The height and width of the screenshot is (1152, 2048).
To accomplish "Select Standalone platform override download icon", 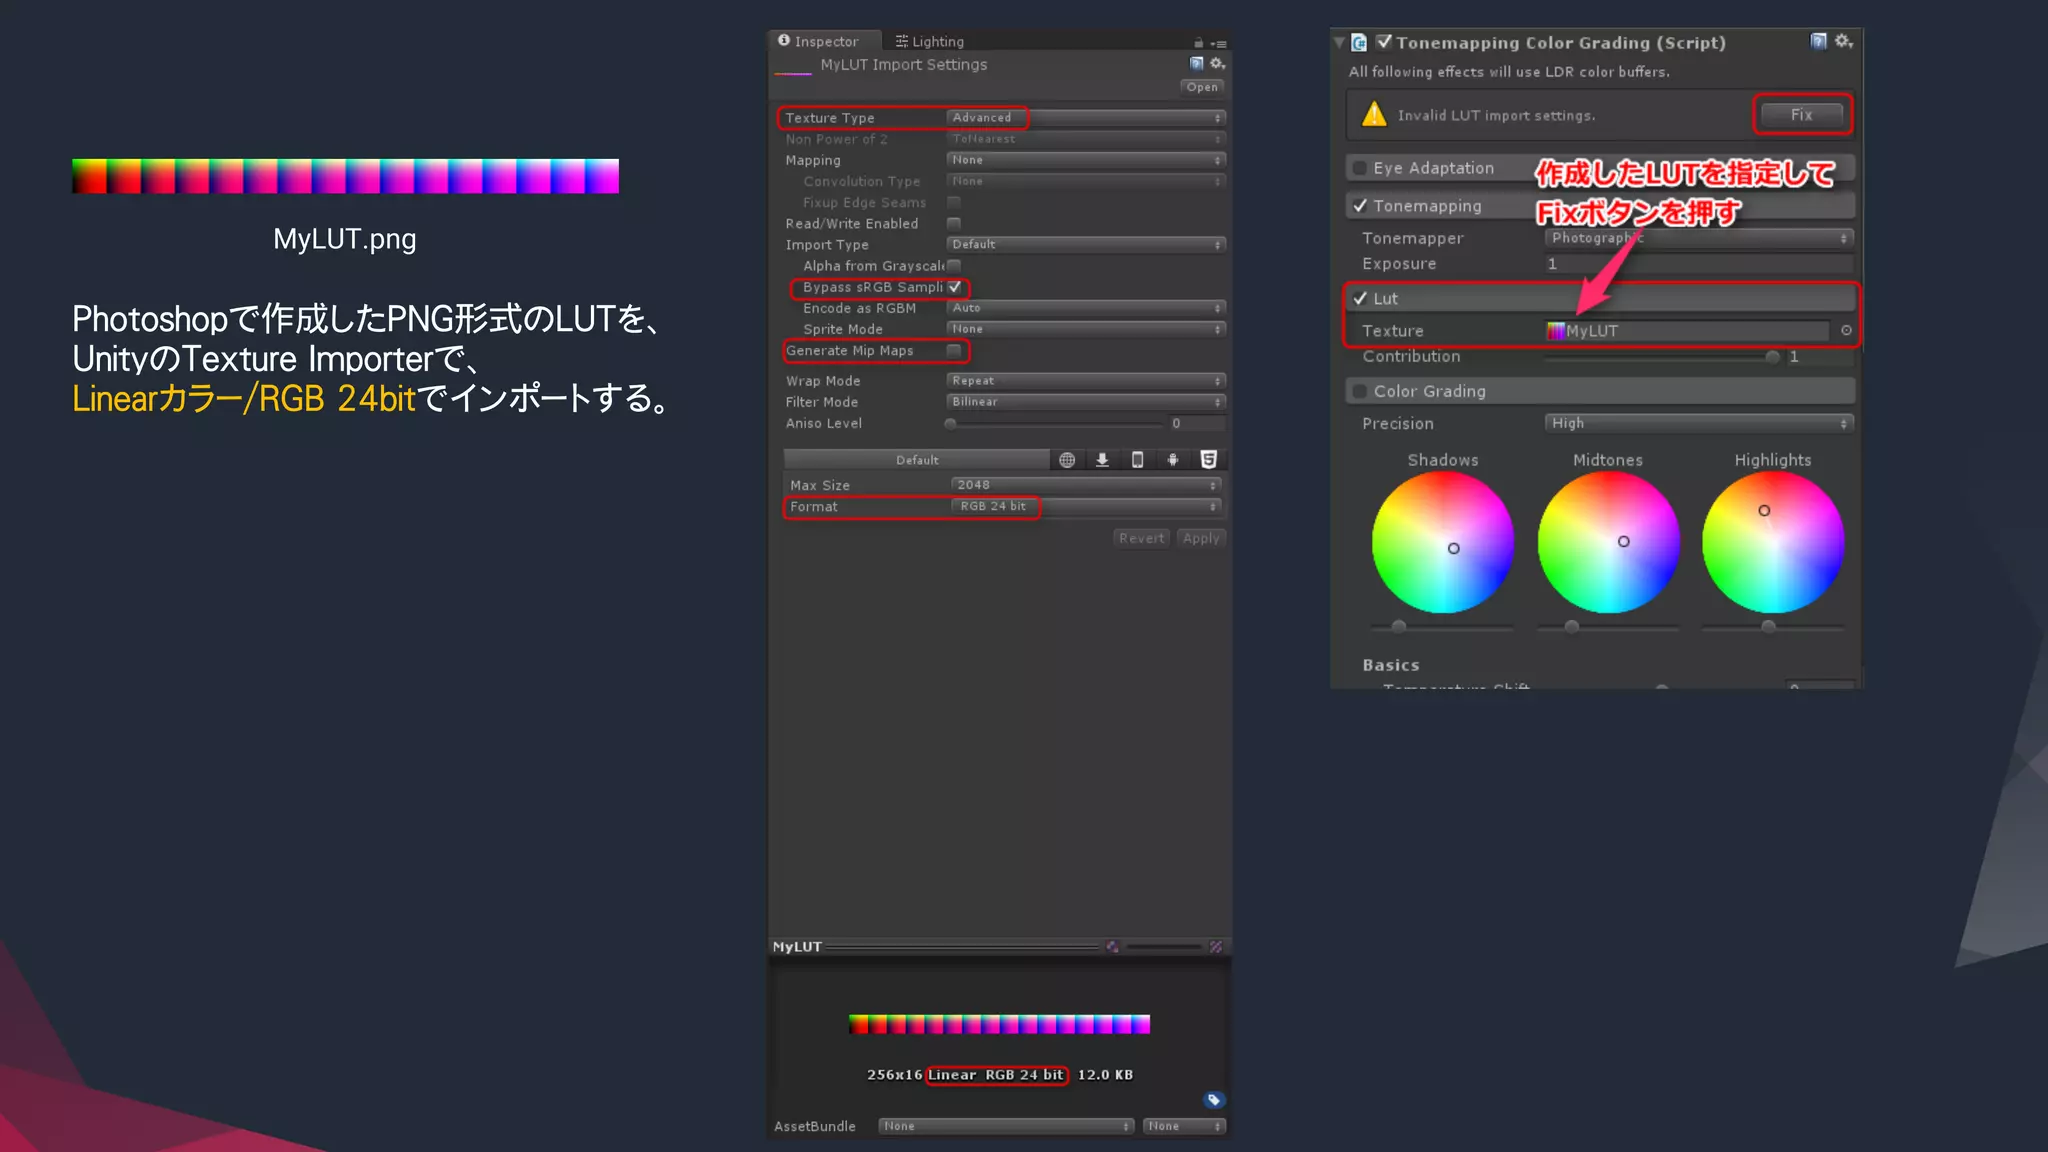I will click(x=1102, y=460).
